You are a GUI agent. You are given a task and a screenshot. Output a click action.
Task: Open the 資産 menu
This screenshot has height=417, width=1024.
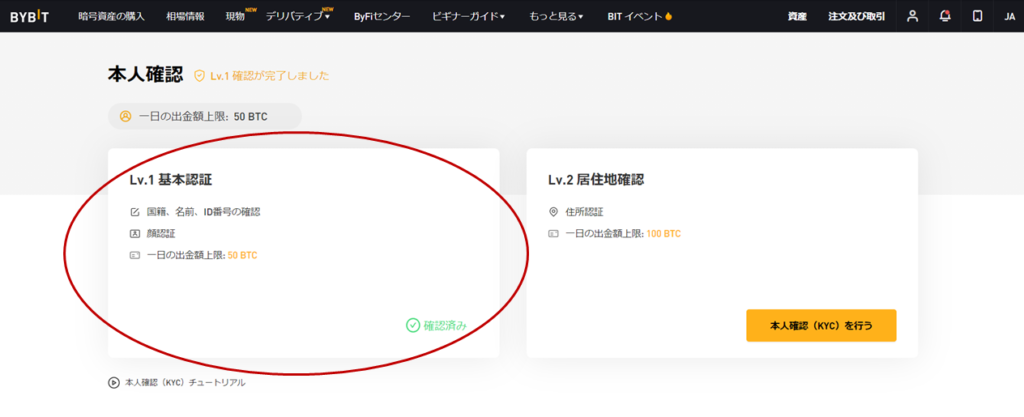click(797, 16)
